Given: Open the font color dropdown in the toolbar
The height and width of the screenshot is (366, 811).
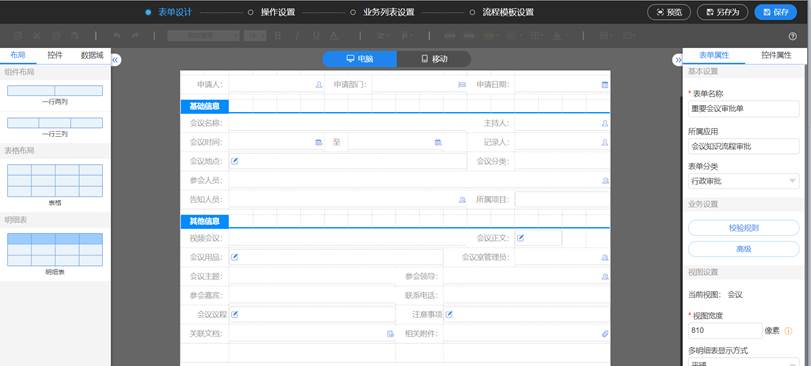Looking at the screenshot, I should (x=335, y=36).
